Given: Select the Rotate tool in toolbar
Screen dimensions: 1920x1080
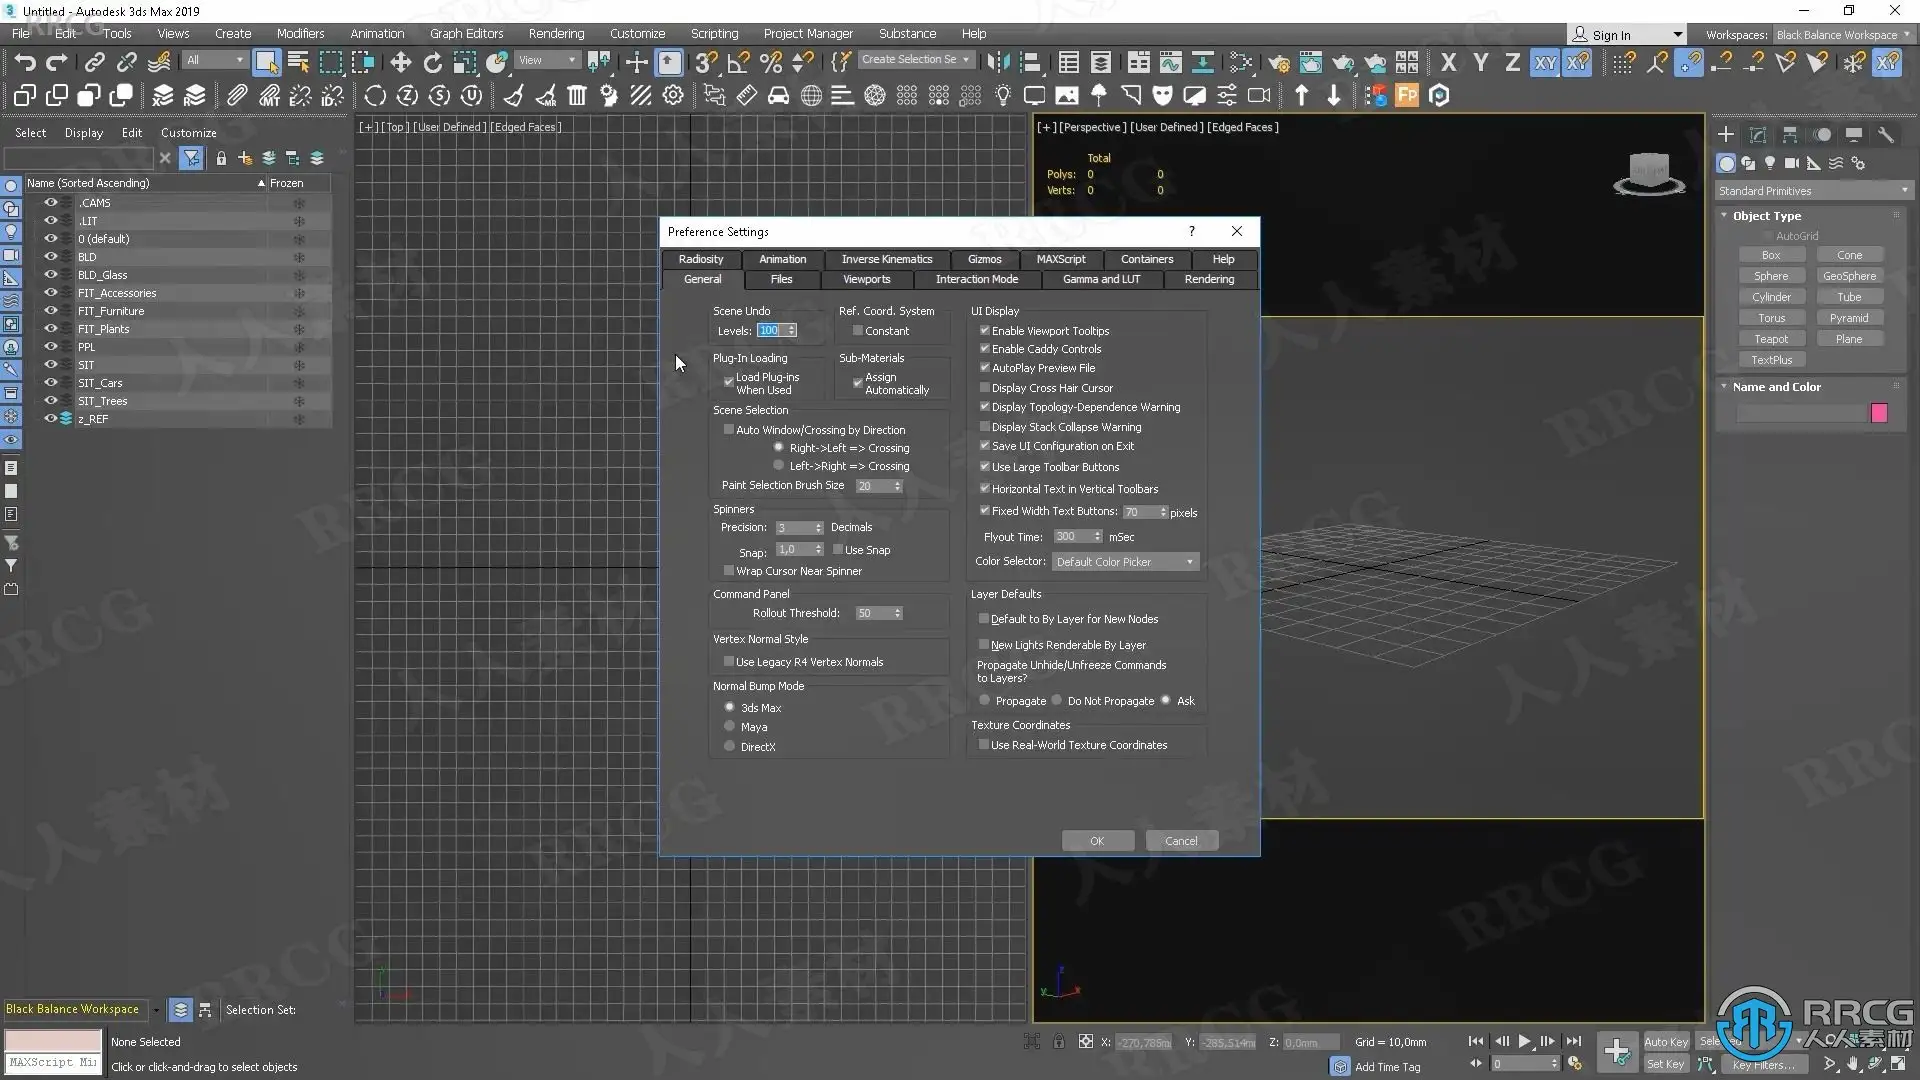Looking at the screenshot, I should (432, 62).
